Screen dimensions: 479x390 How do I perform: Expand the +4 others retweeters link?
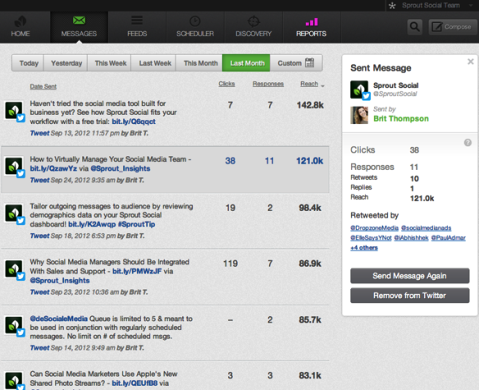[x=364, y=248]
